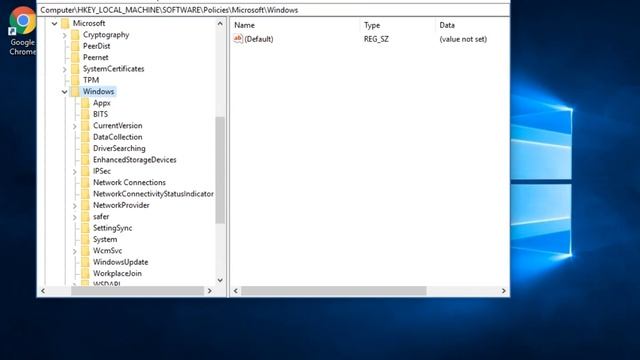This screenshot has width=640, height=360.
Task: Select the WindowsUpdate key label
Action: [x=120, y=262]
